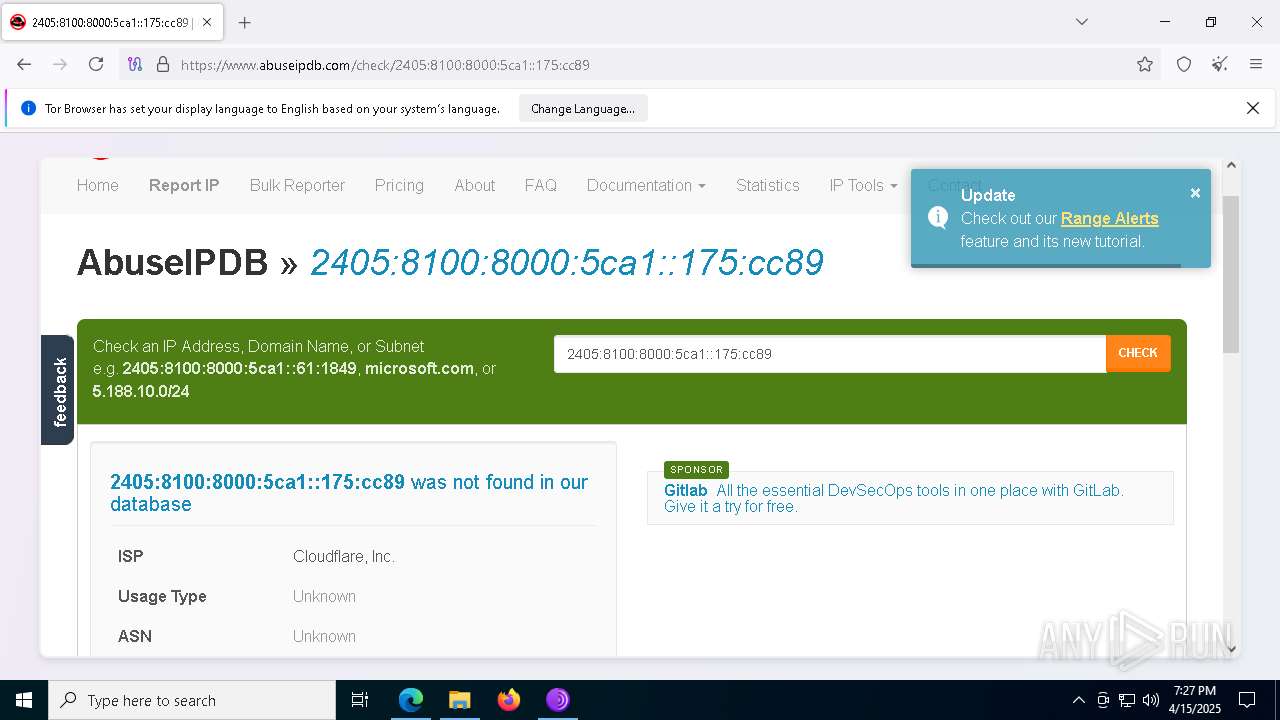Image resolution: width=1280 pixels, height=720 pixels.
Task: Open the Windows Start menu
Action: tap(24, 700)
